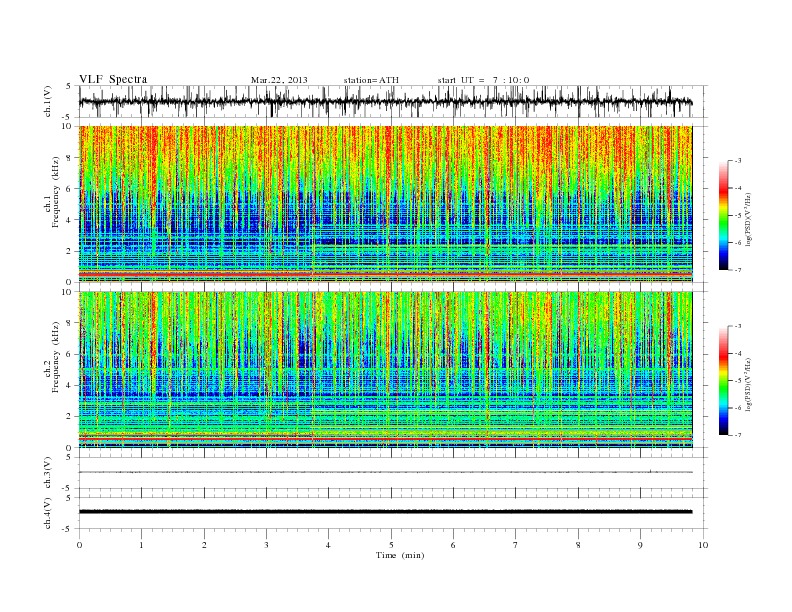
Task: Click the 'start UT = 7:10:0' label
Action: coord(483,80)
